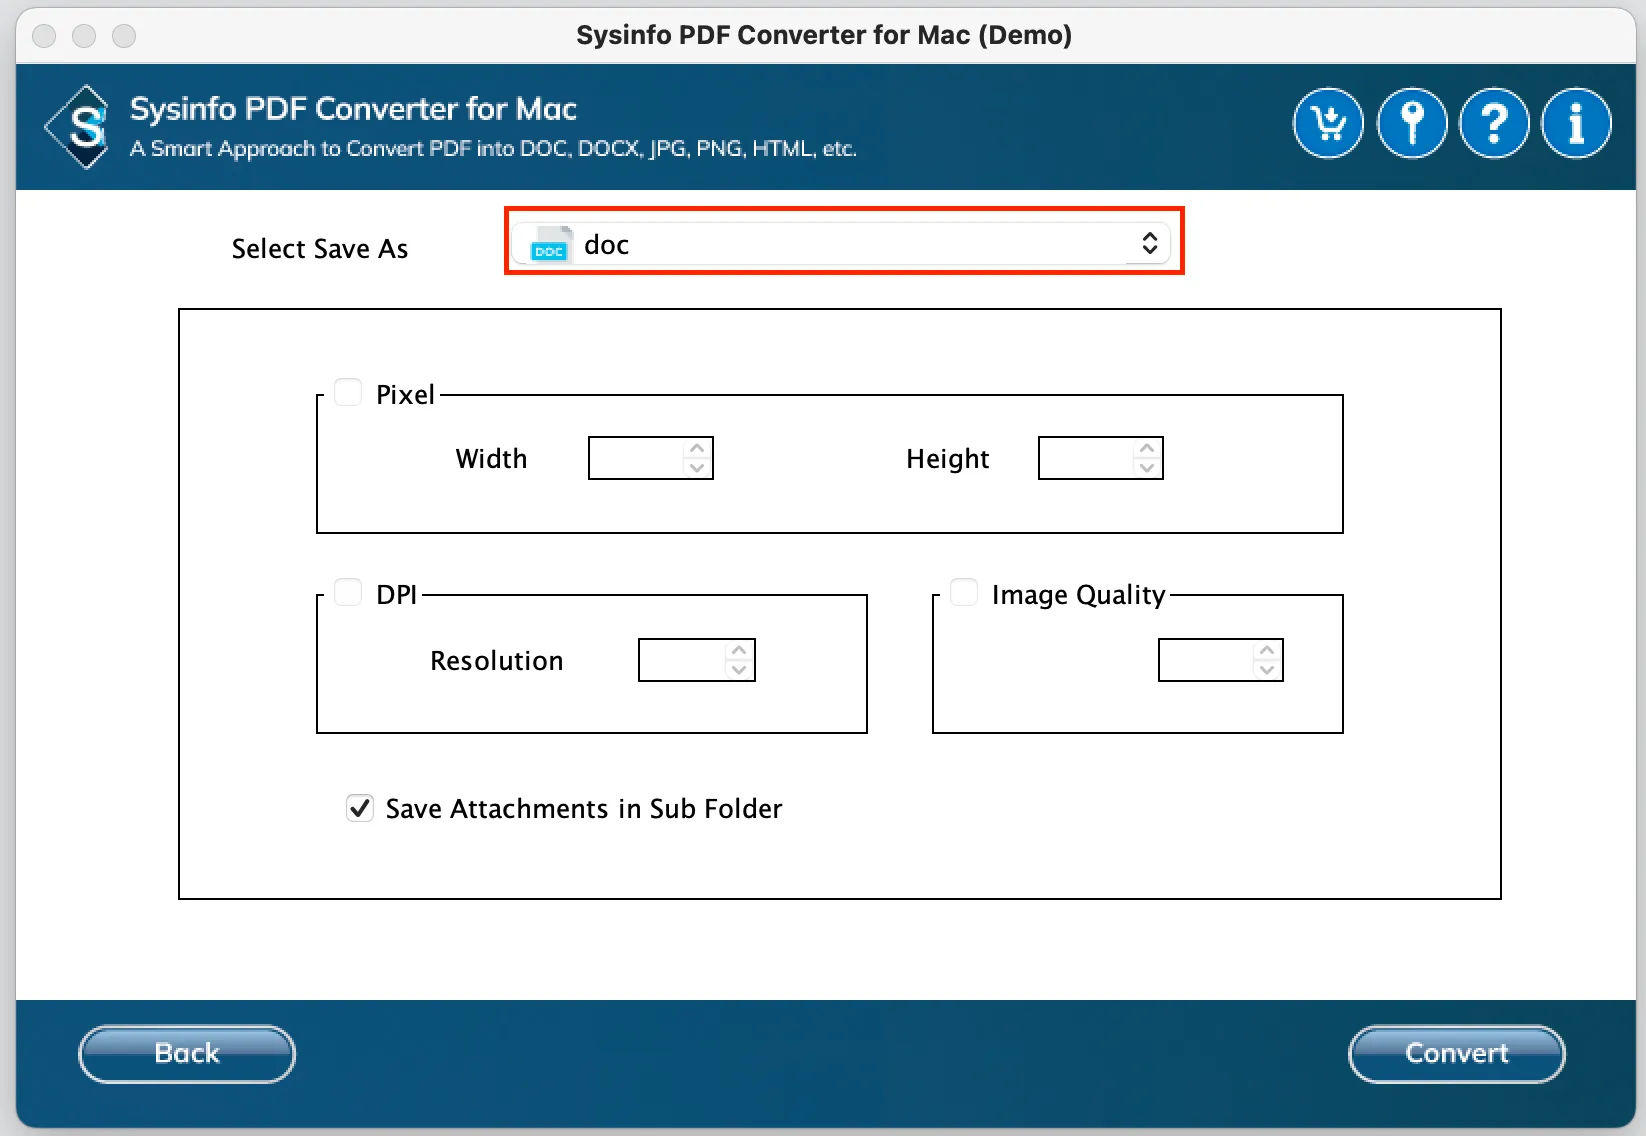Click the Height input field
Image resolution: width=1646 pixels, height=1136 pixels.
1086,458
